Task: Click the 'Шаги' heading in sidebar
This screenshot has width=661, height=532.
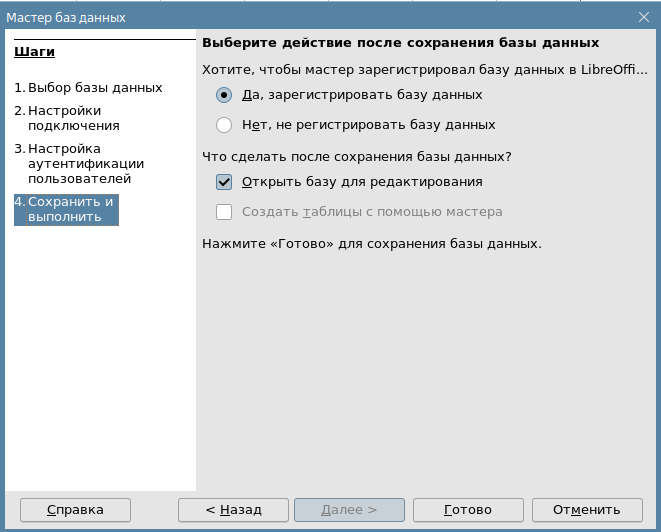Action: 35,52
